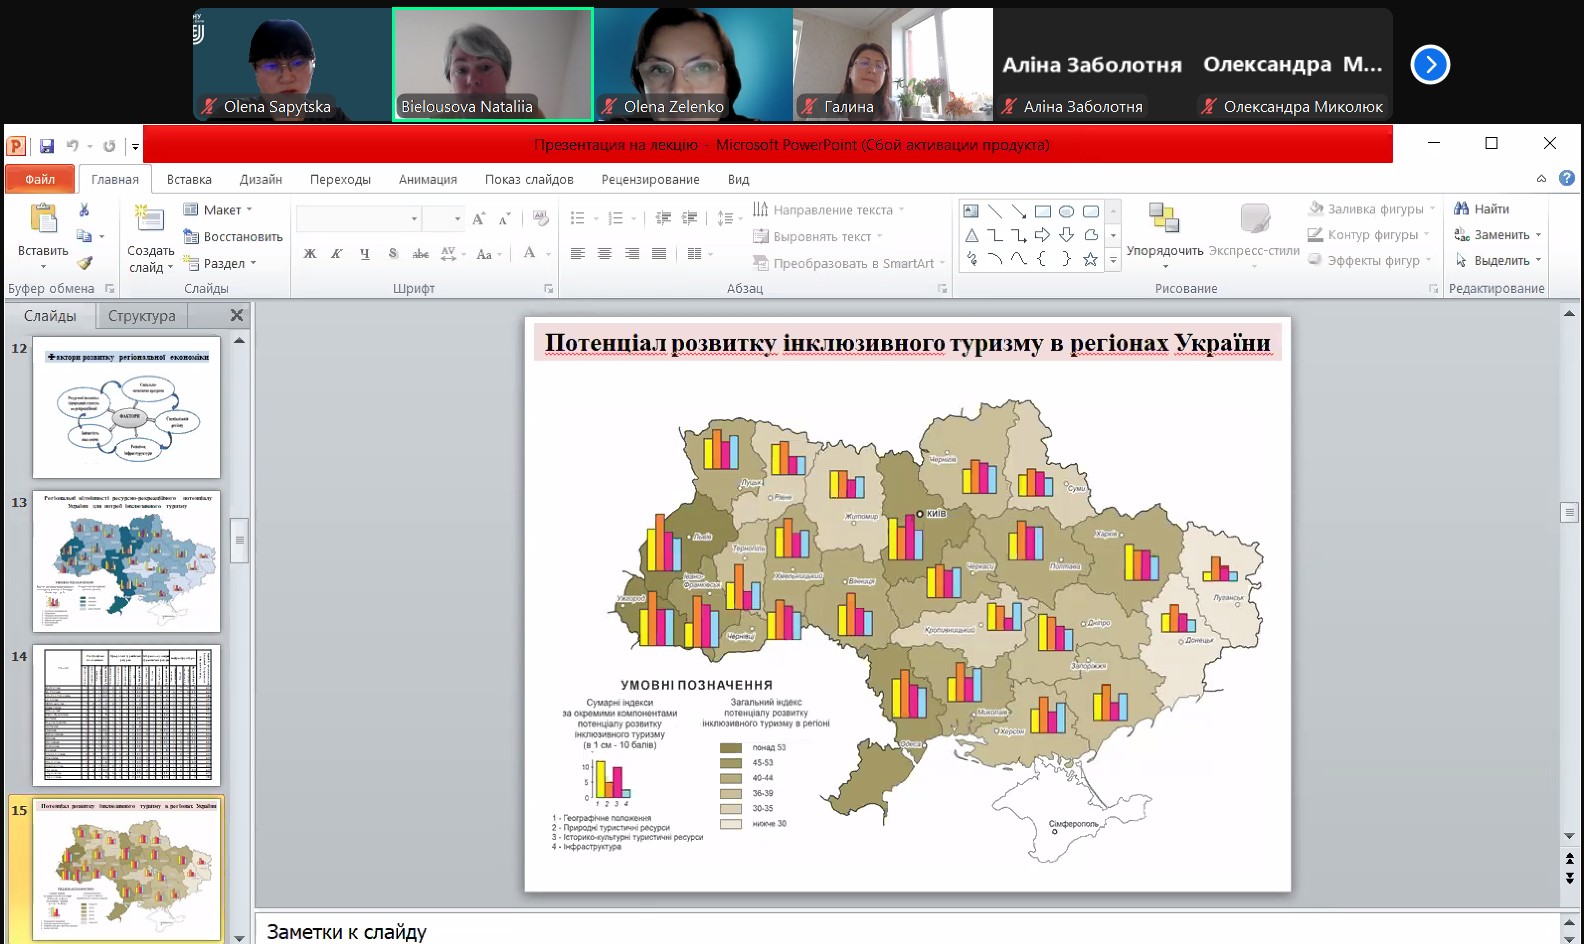Close the slides thumbnail pane
Image resolution: width=1584 pixels, height=944 pixels.
pos(237,315)
